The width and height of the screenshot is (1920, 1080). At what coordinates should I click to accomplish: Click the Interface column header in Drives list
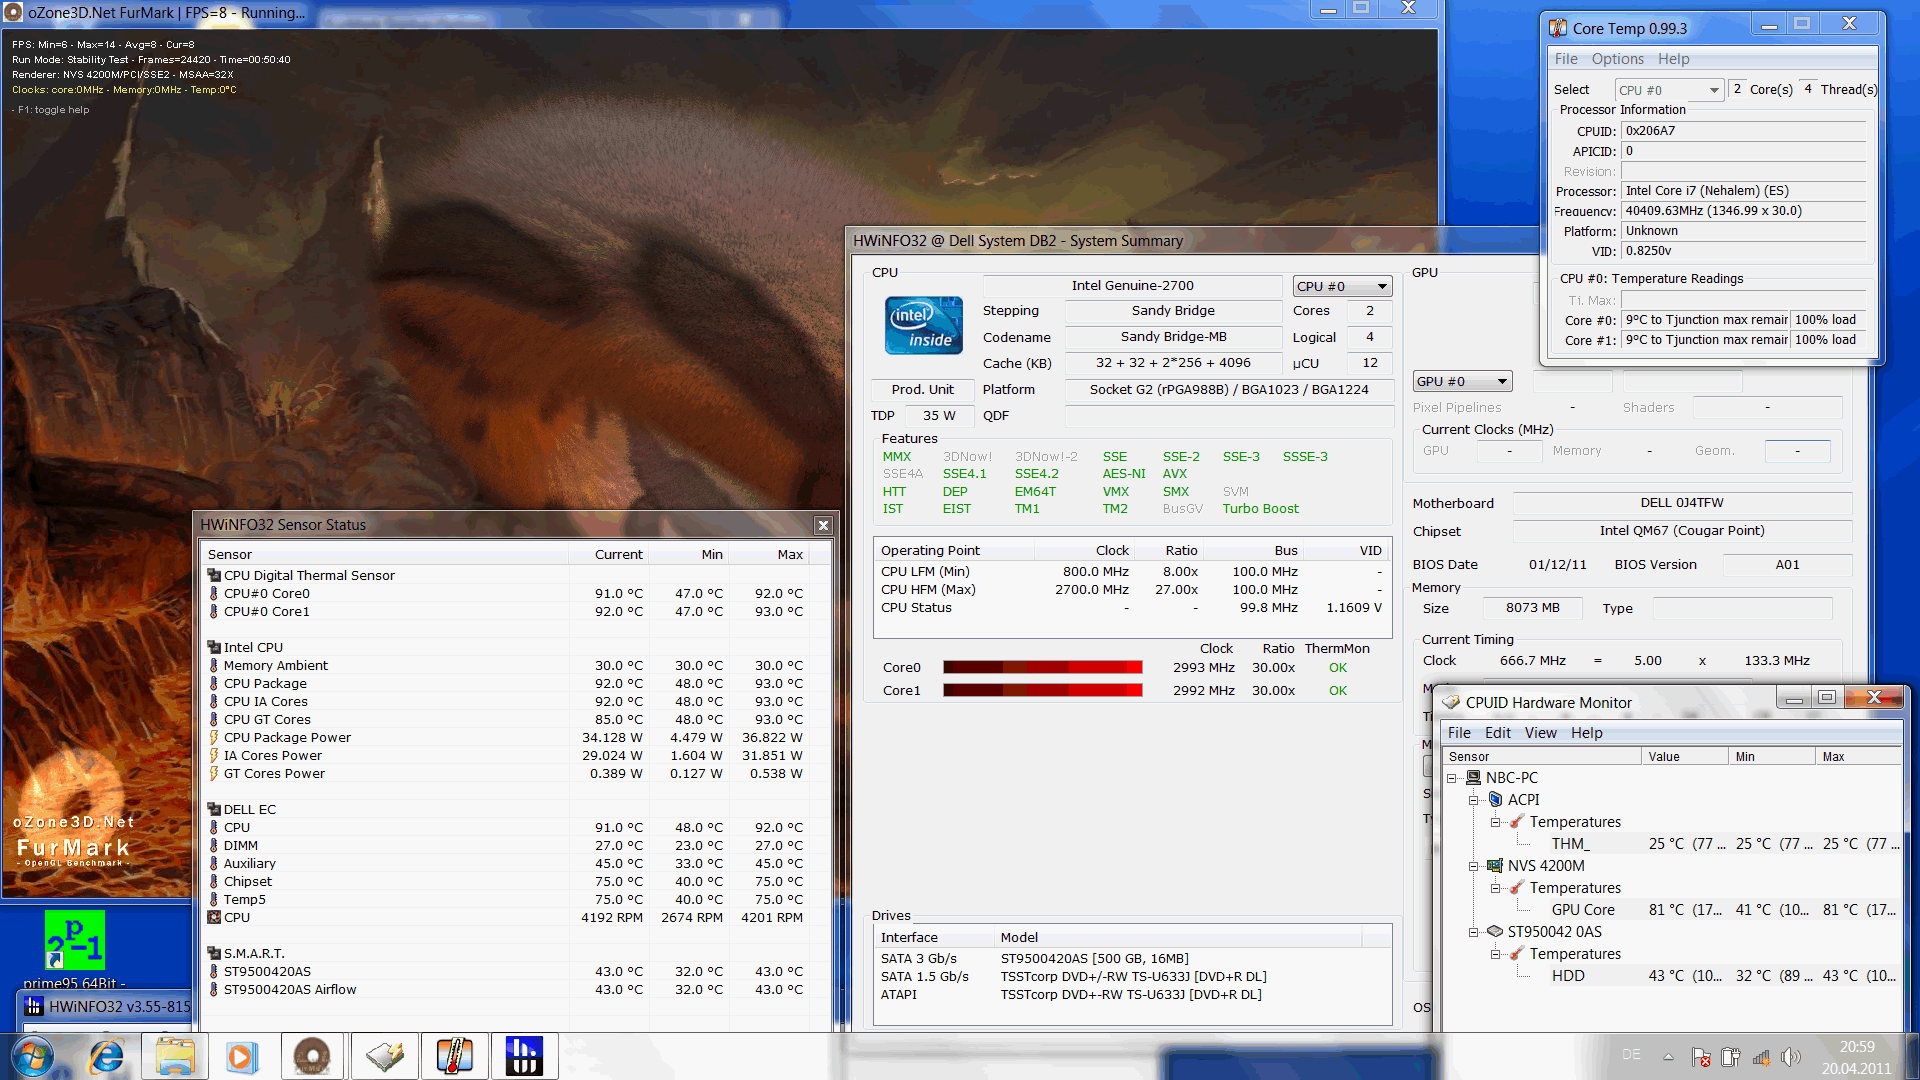pos(934,937)
